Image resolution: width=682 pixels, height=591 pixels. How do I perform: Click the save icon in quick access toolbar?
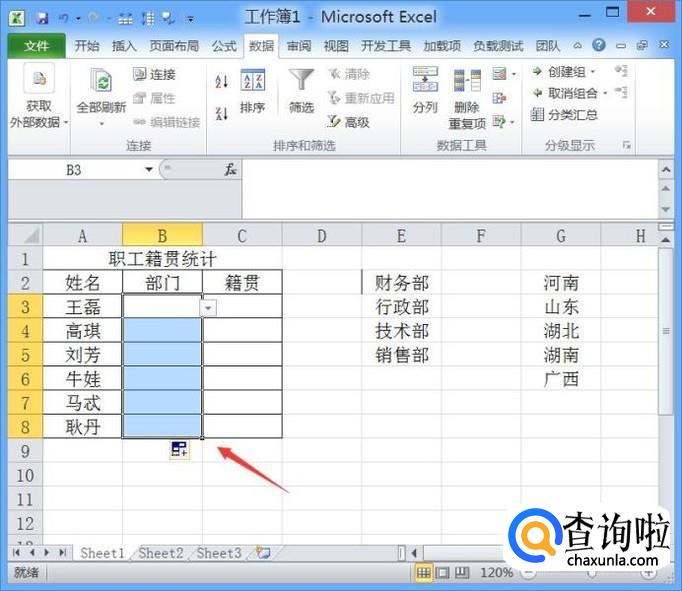click(43, 18)
